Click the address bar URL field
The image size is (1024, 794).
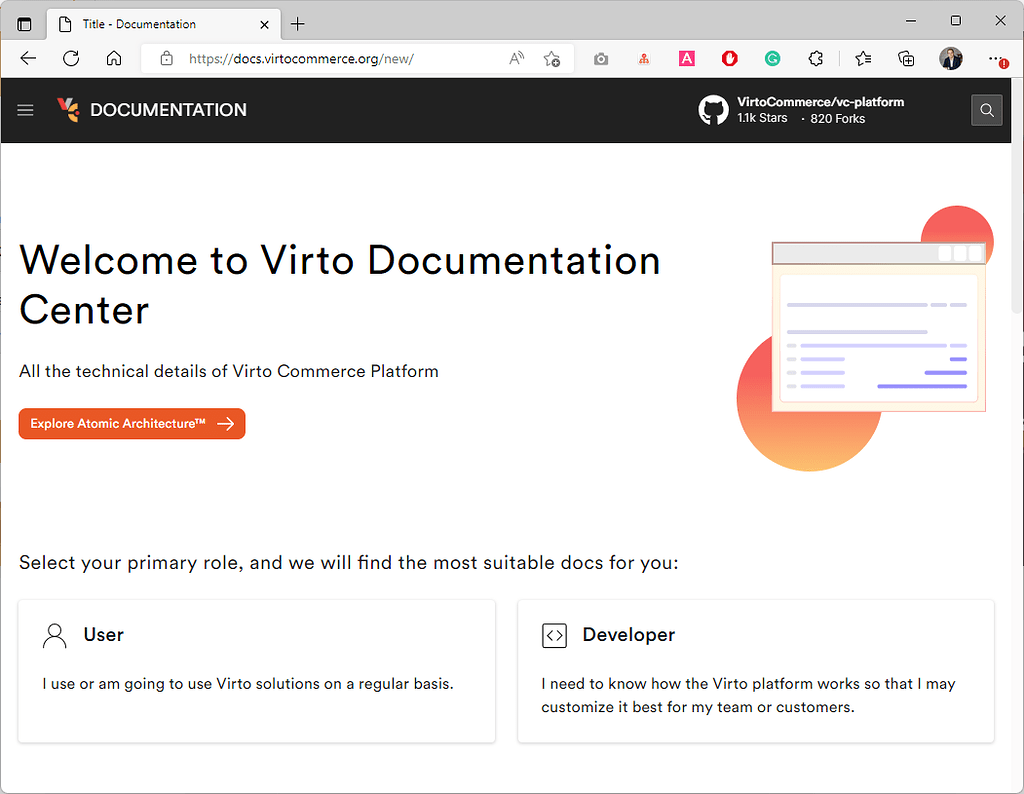click(x=300, y=59)
